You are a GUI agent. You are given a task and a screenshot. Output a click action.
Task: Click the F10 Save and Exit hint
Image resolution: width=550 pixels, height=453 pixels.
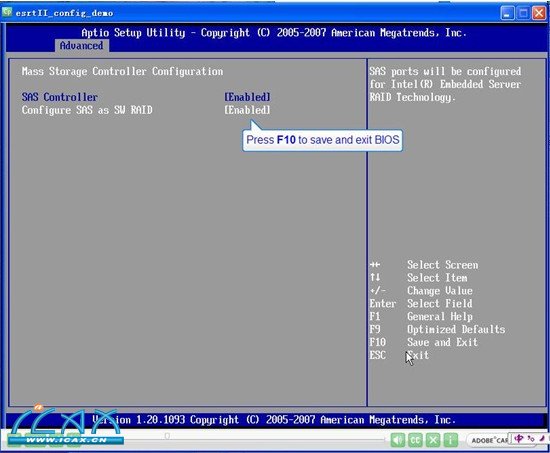tap(423, 342)
